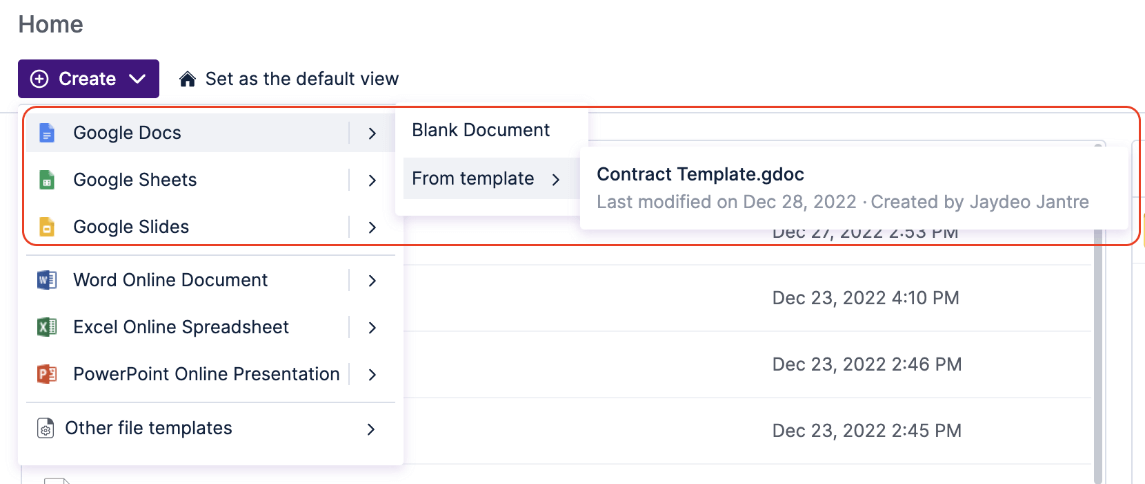Screen dimensions: 1145x484
Task: Expand the Google Sheets submenu chevron
Action: pos(371,180)
